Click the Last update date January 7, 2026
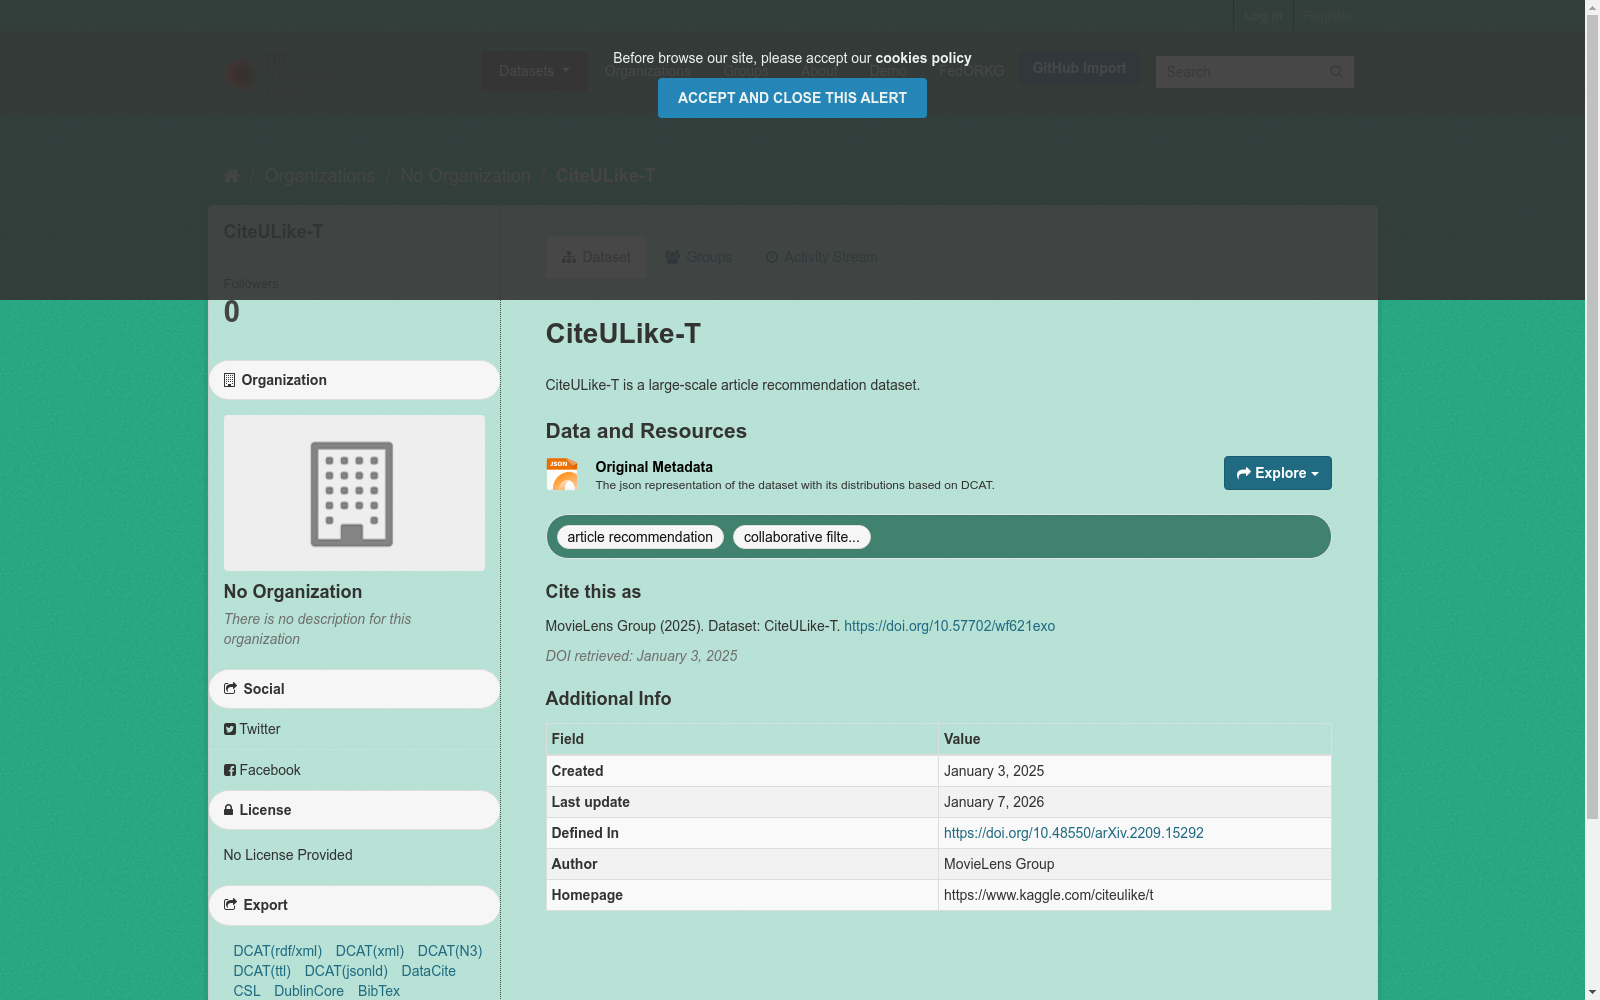The height and width of the screenshot is (1000, 1600). [994, 802]
